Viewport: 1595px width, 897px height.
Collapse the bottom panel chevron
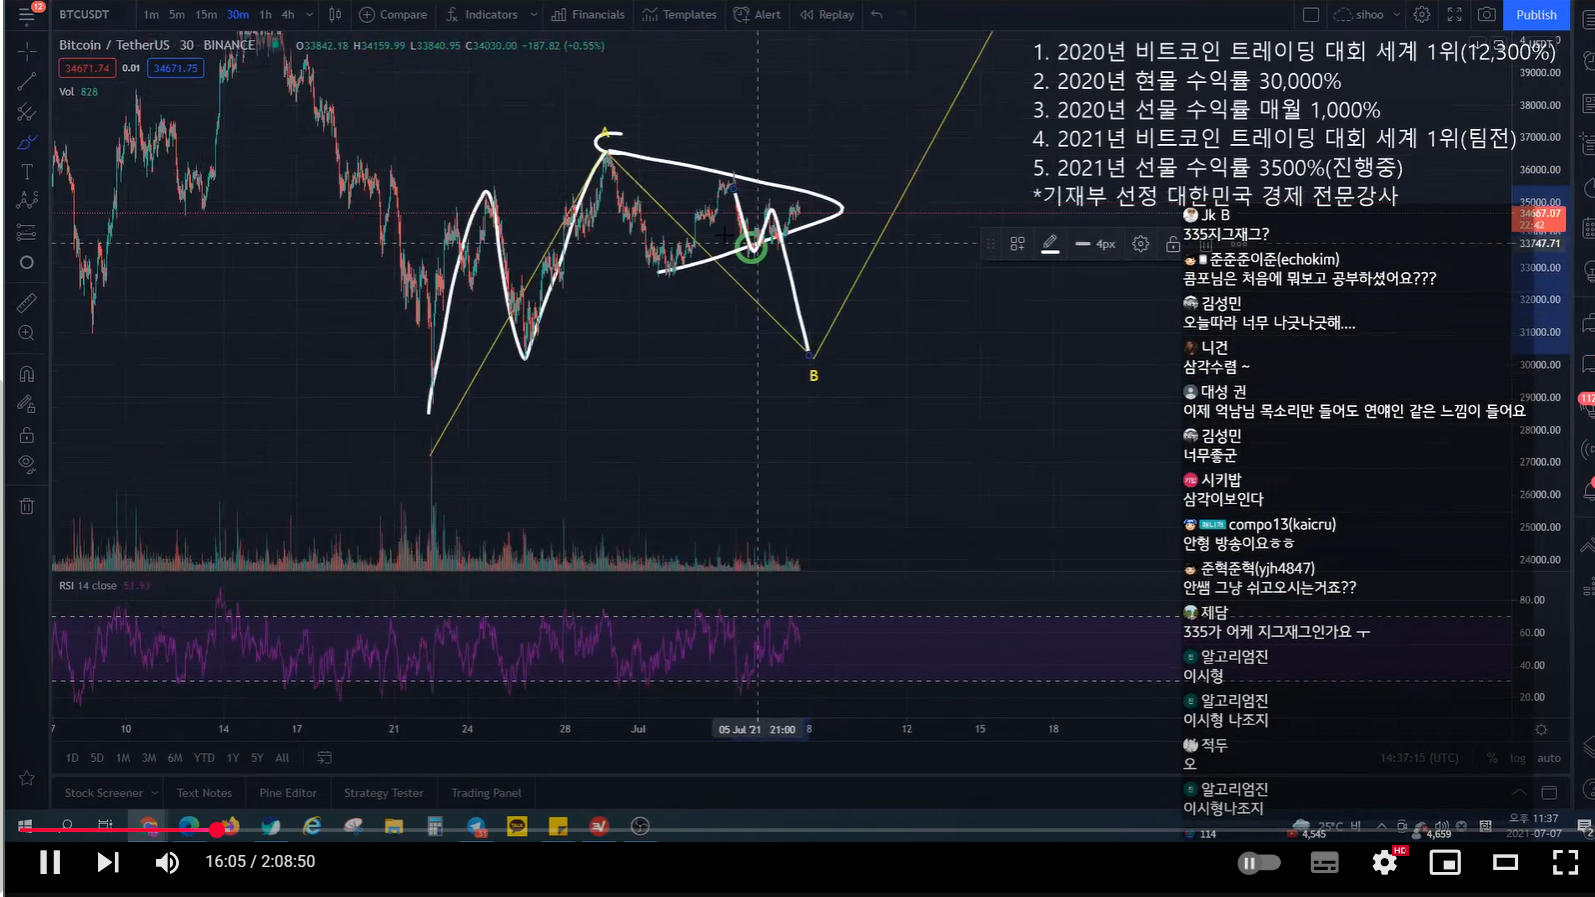1519,793
